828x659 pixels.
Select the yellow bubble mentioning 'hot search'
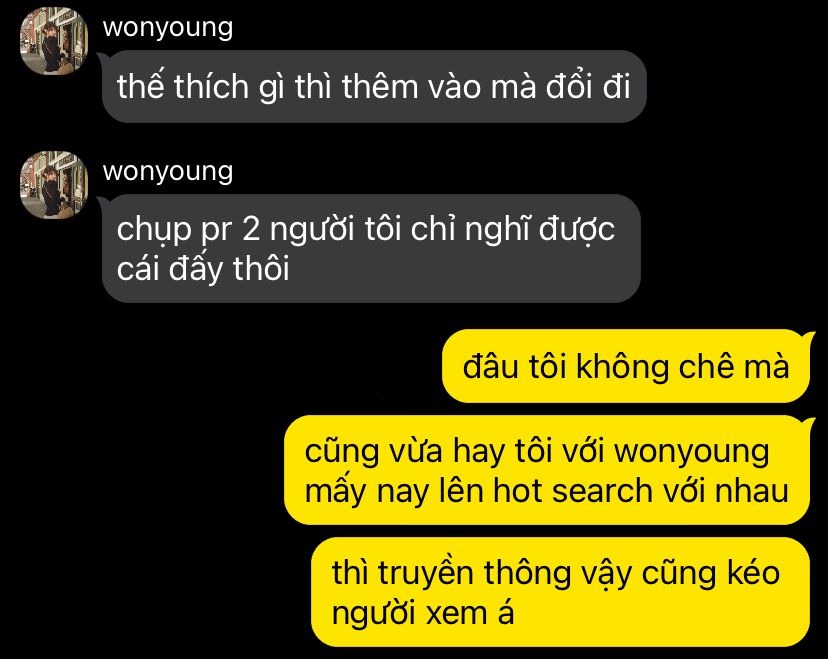[x=547, y=470]
